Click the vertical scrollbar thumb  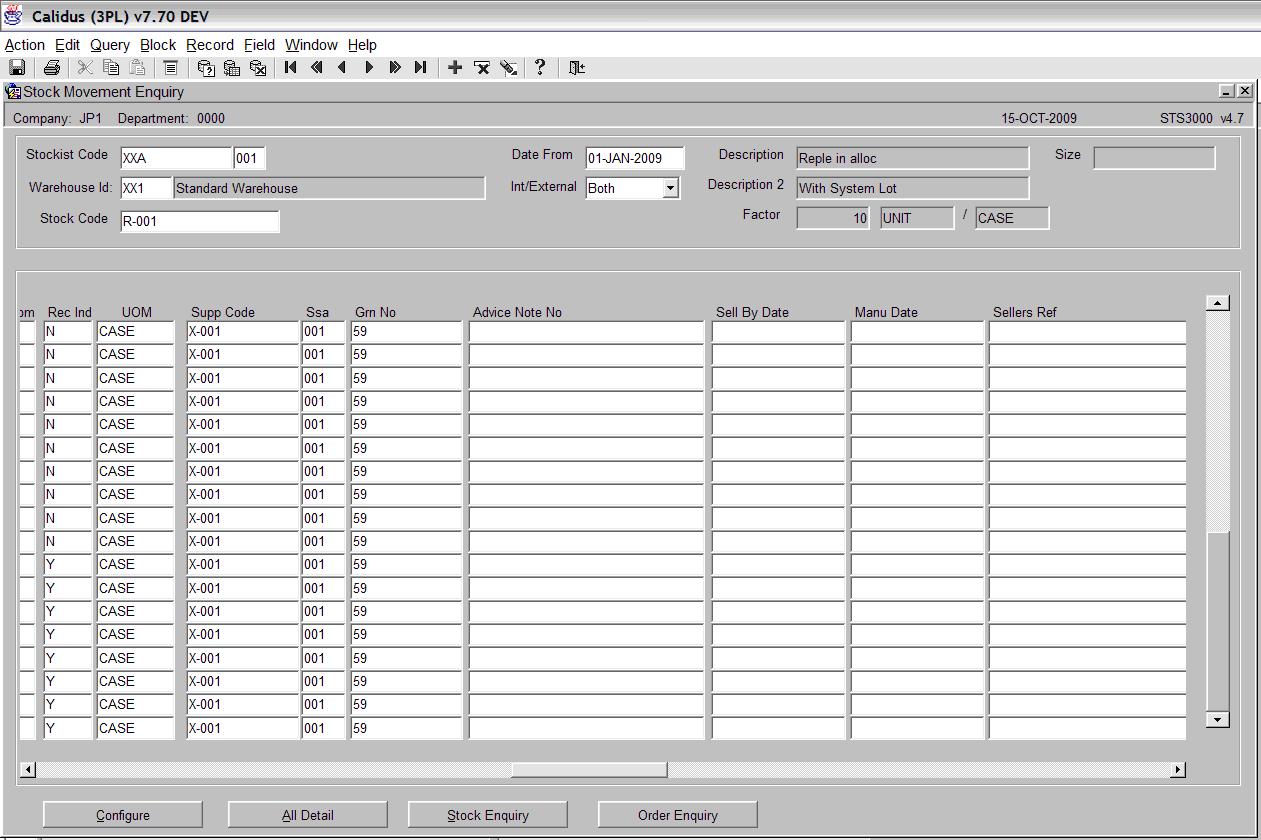point(1217,621)
